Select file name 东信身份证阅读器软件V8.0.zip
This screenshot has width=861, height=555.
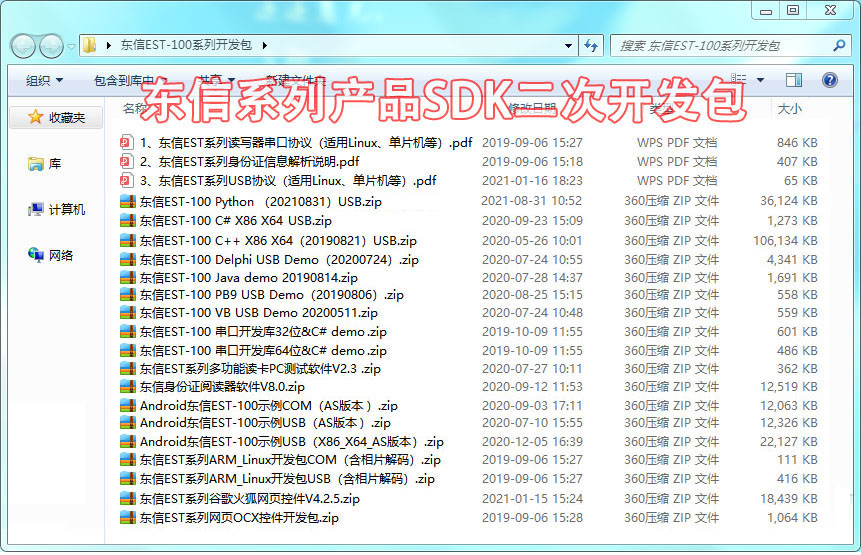click(222, 386)
